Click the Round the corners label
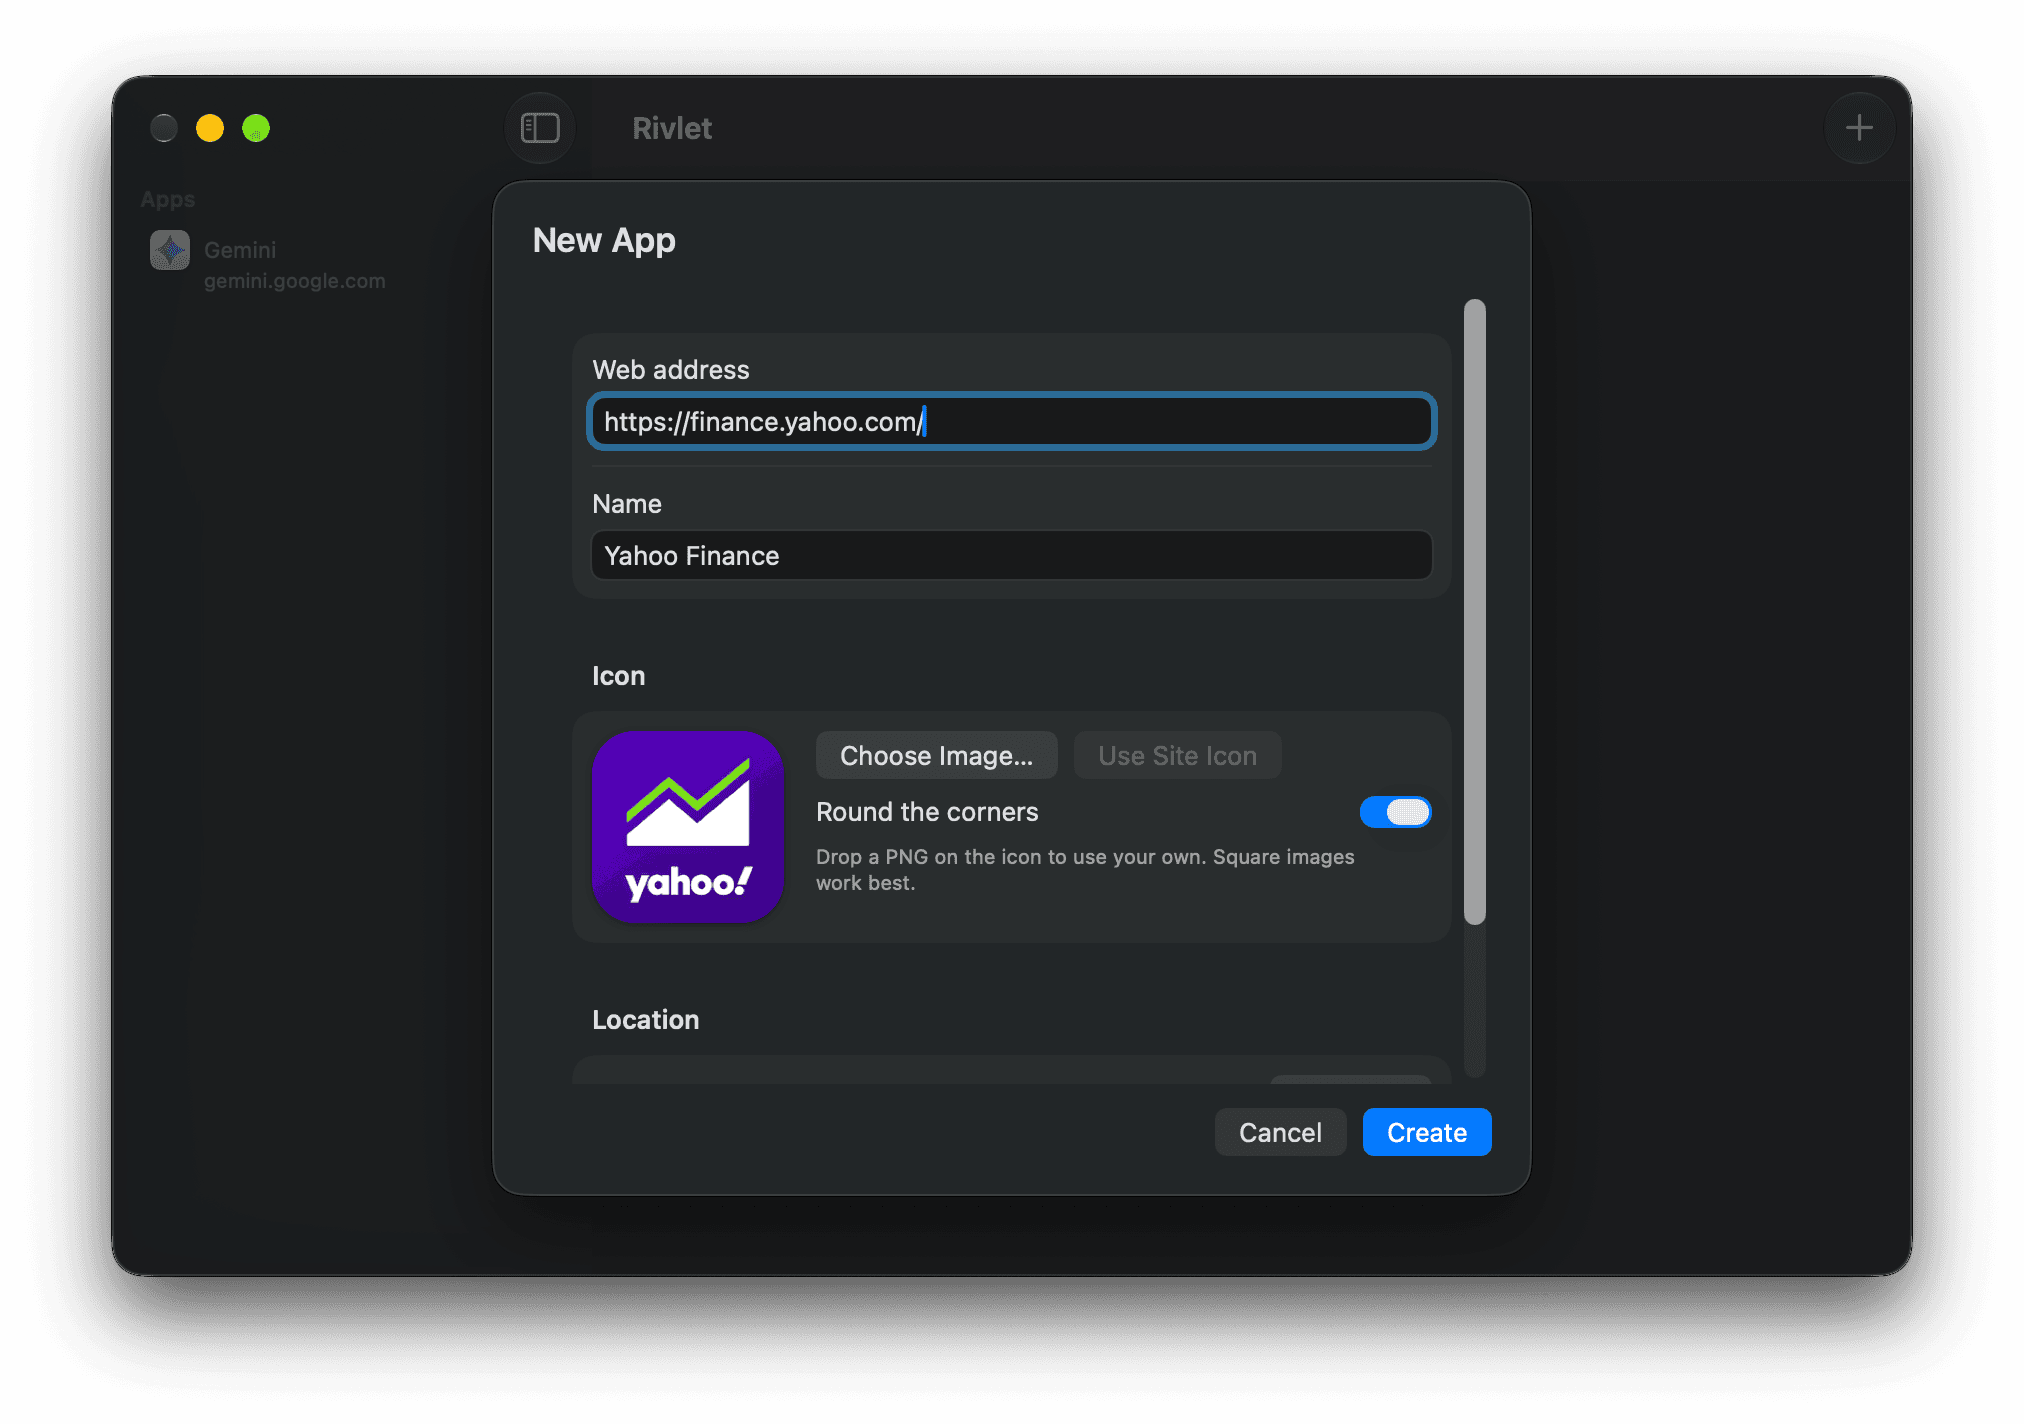Viewport: 2024px width, 1424px height. [x=927, y=812]
